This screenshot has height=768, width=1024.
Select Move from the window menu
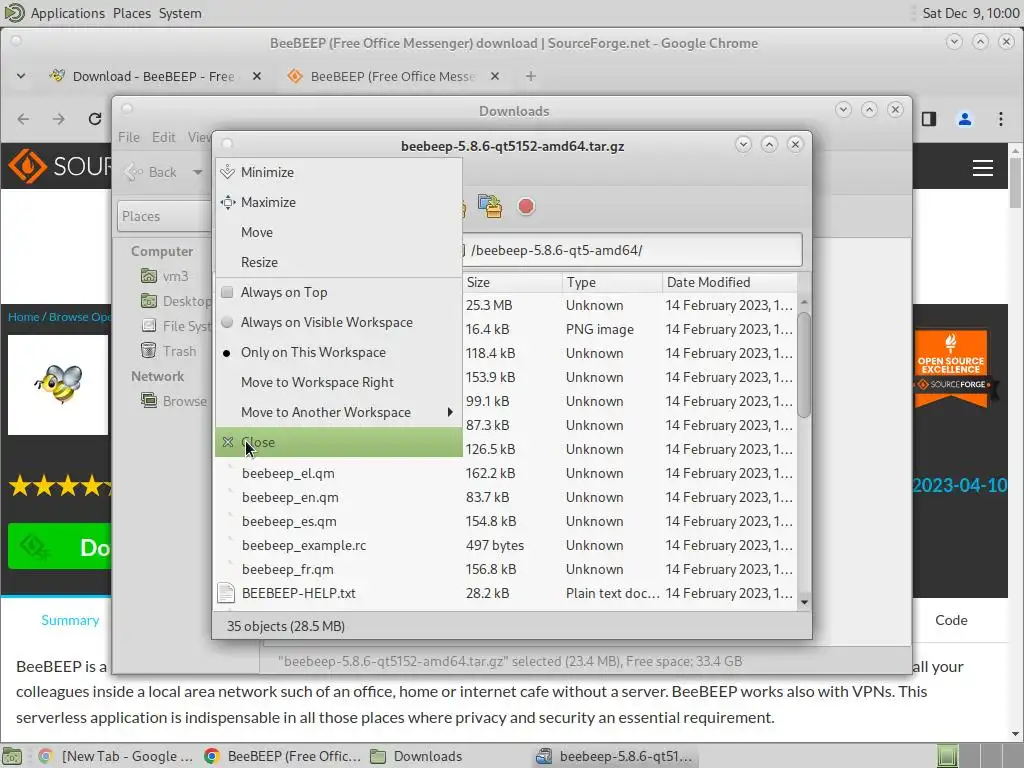pyautogui.click(x=338, y=232)
